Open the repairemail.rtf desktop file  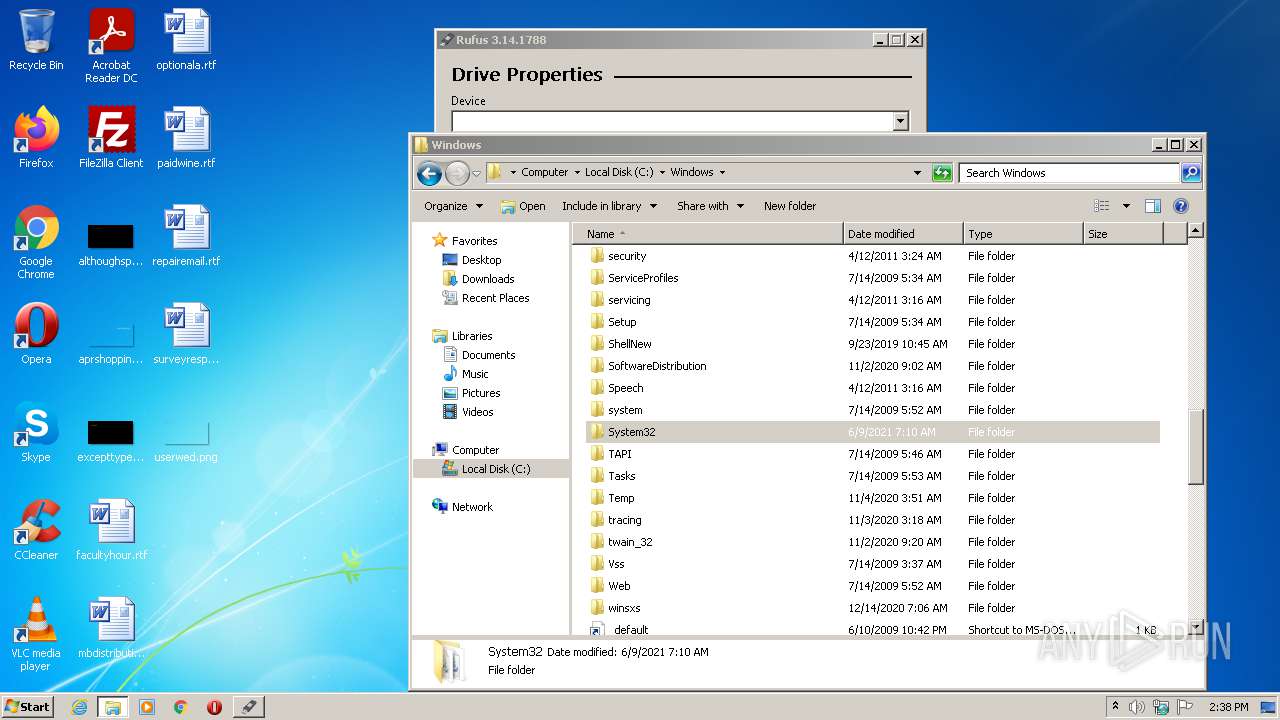click(x=186, y=236)
